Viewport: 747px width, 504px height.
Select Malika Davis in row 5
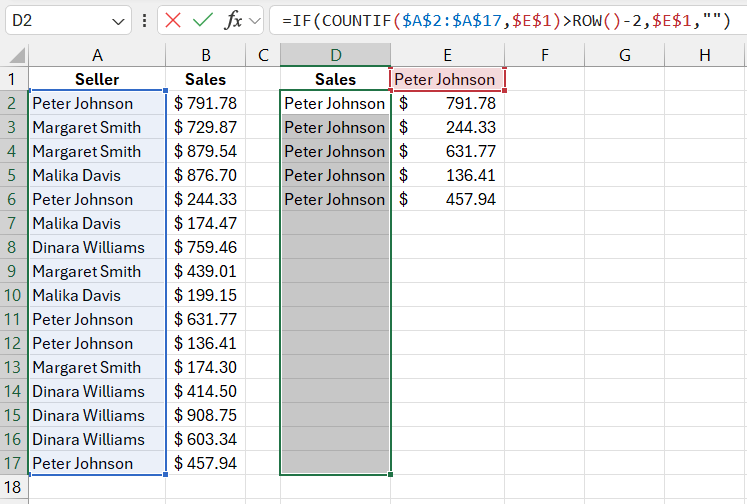click(97, 175)
